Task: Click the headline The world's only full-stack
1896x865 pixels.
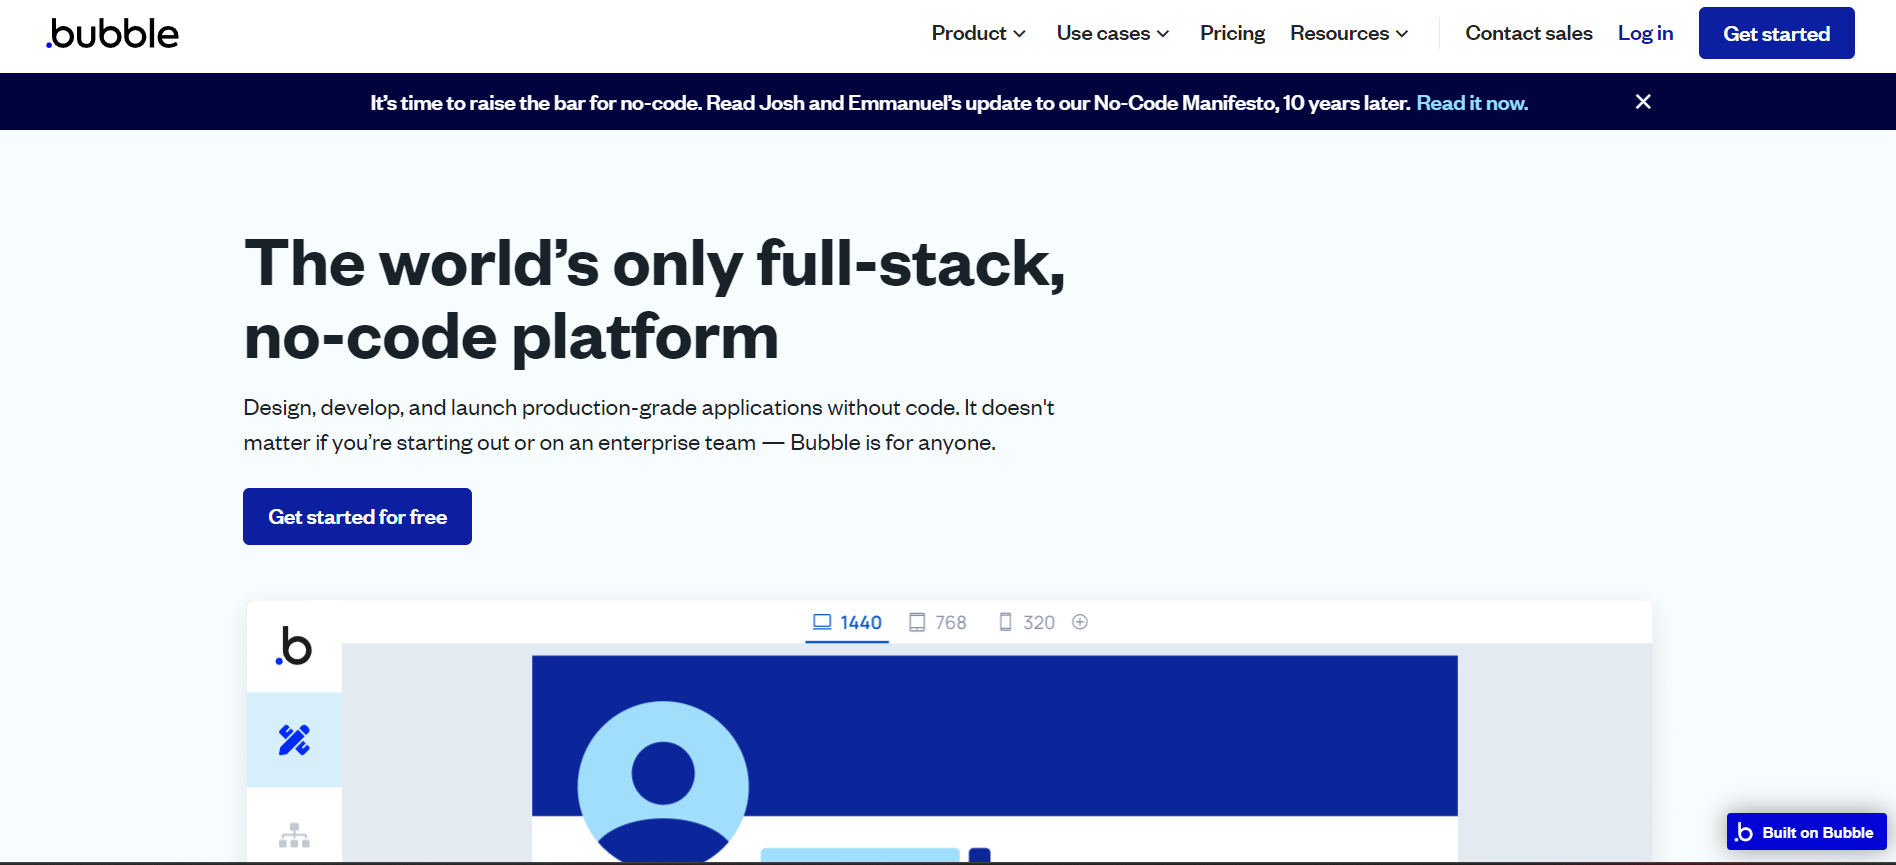Action: tap(654, 299)
